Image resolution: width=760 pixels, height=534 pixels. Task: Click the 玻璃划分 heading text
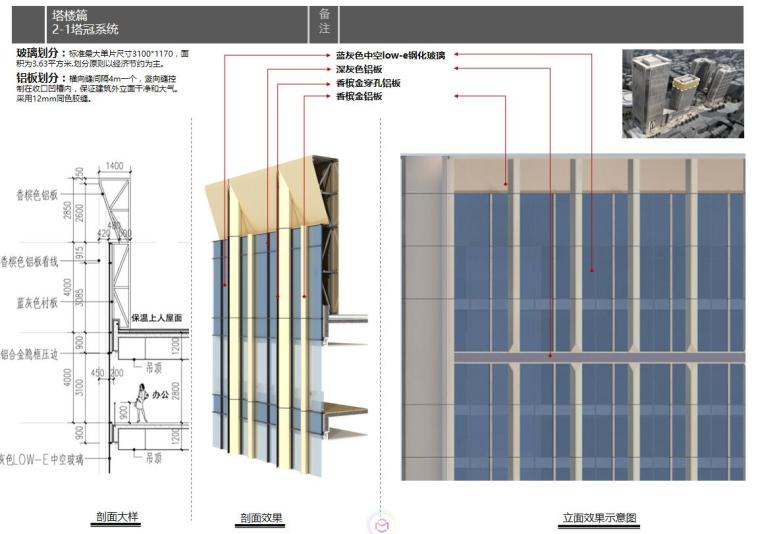pyautogui.click(x=36, y=52)
